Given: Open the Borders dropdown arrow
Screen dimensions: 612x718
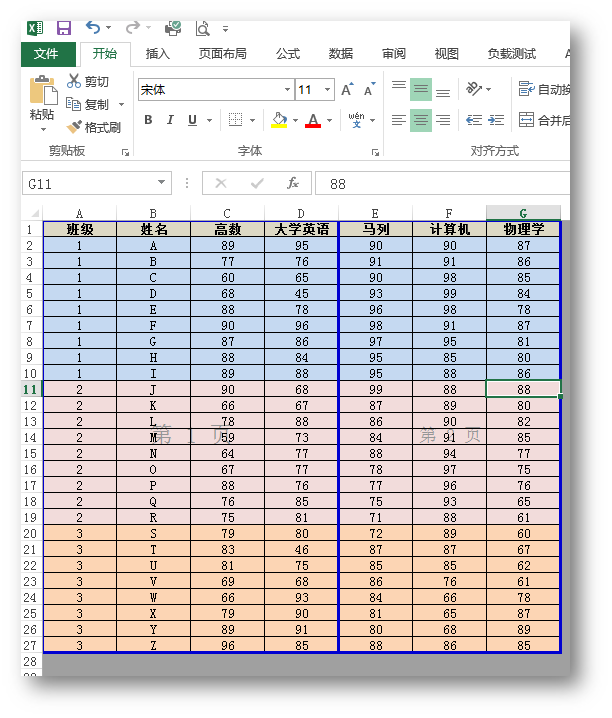Looking at the screenshot, I should pos(252,120).
